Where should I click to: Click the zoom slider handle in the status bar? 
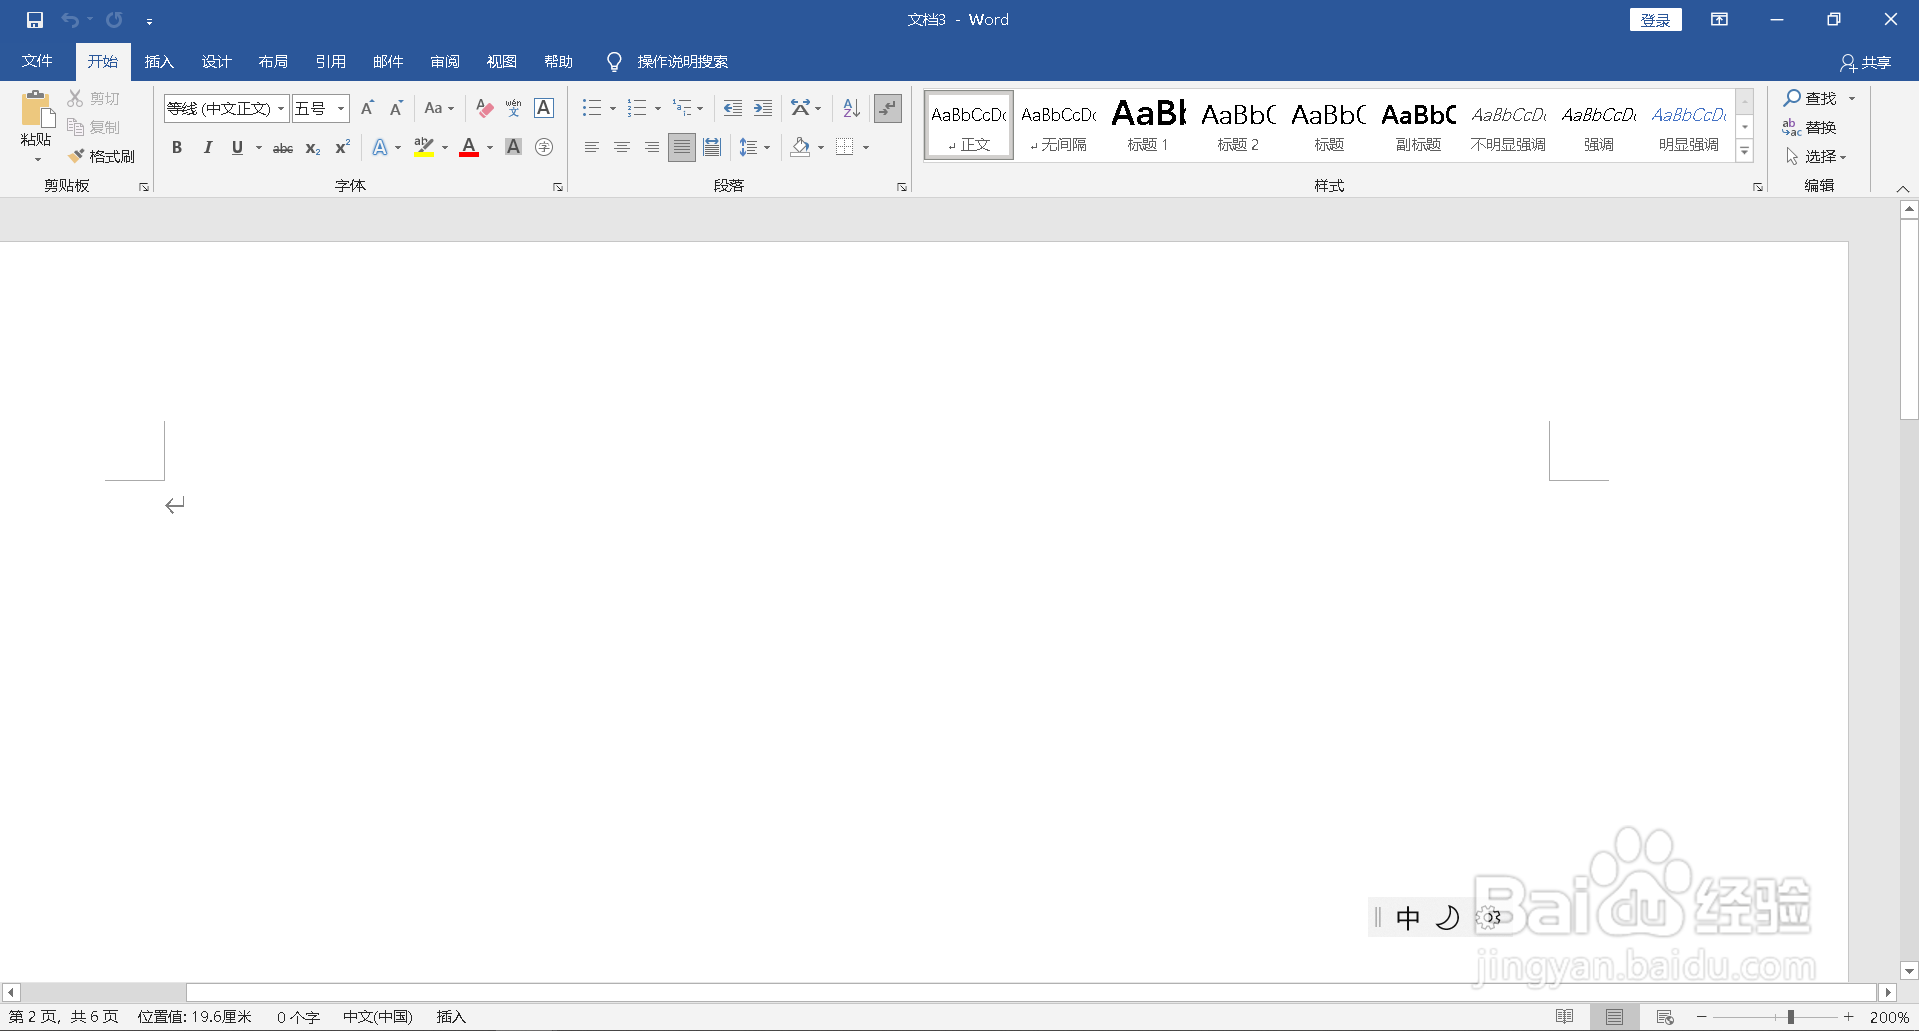1791,1017
